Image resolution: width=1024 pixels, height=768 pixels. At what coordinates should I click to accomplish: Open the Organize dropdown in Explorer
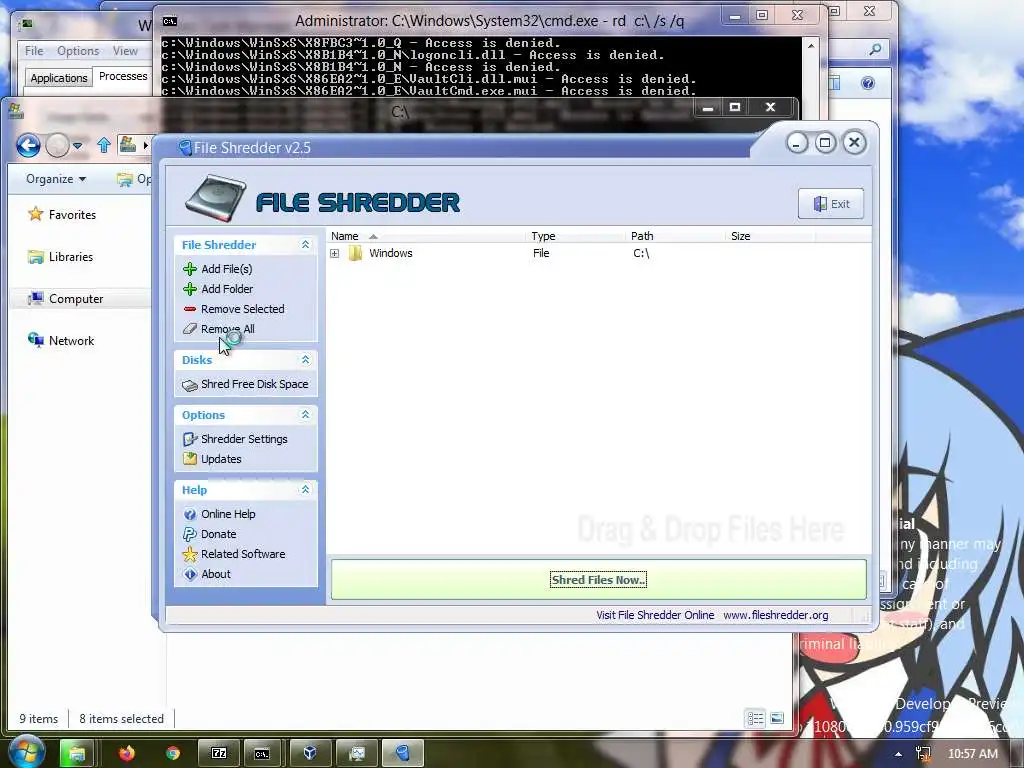(x=56, y=179)
